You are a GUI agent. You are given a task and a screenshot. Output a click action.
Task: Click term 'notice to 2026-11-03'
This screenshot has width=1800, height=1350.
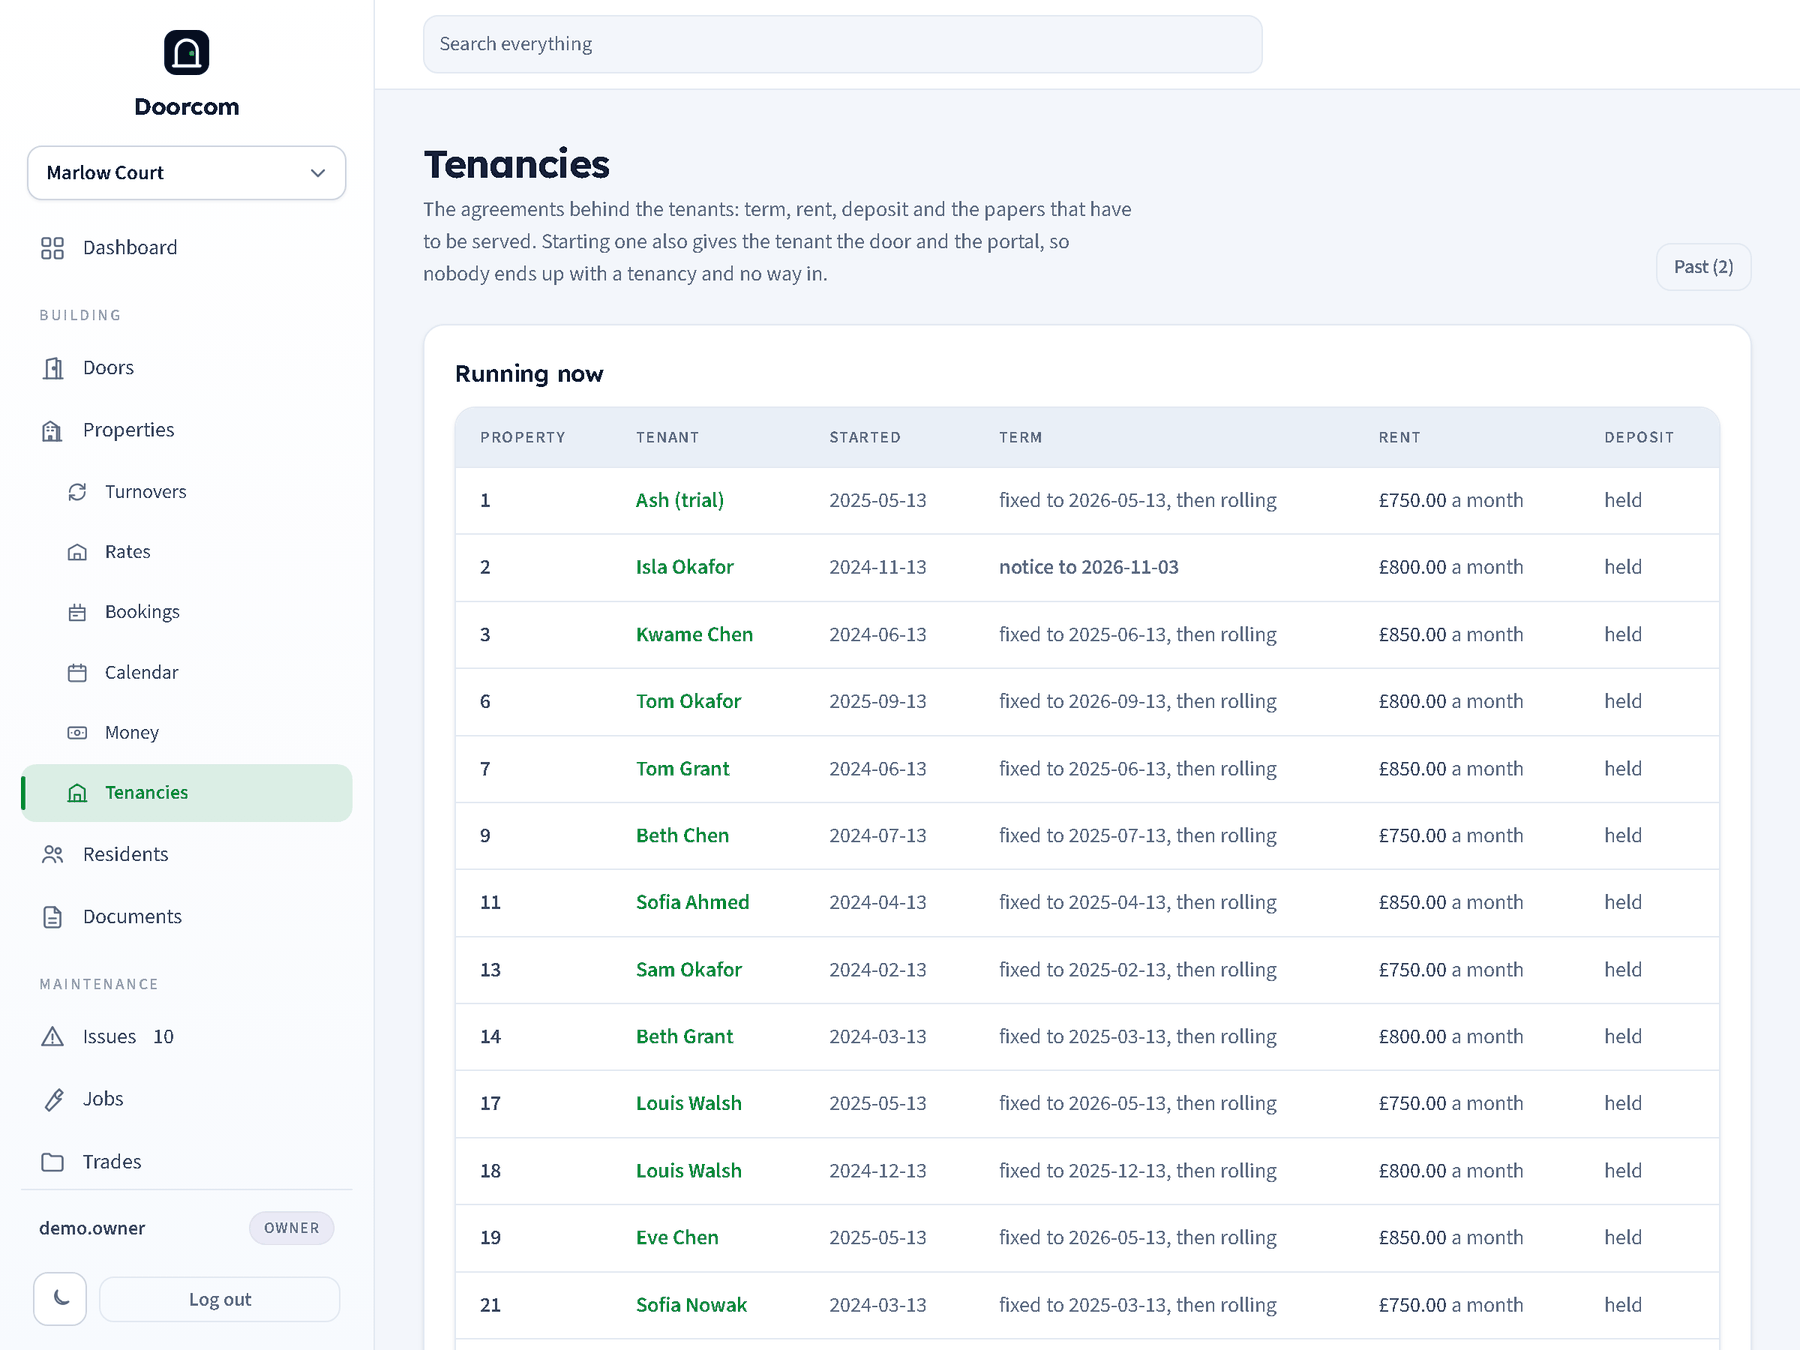click(1089, 567)
